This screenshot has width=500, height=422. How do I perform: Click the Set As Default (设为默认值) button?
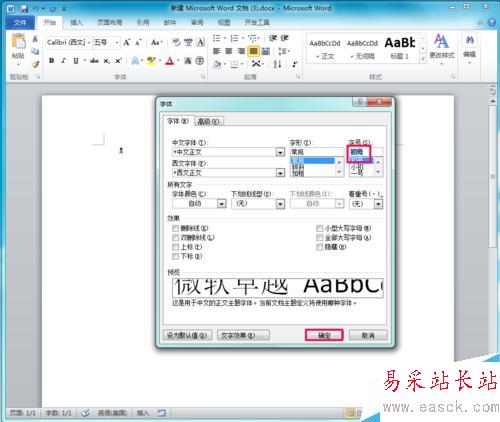[x=187, y=335]
